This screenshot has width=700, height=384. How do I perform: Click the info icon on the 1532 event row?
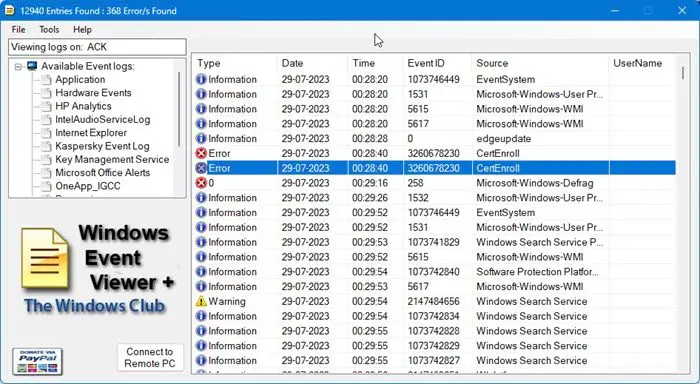[201, 198]
